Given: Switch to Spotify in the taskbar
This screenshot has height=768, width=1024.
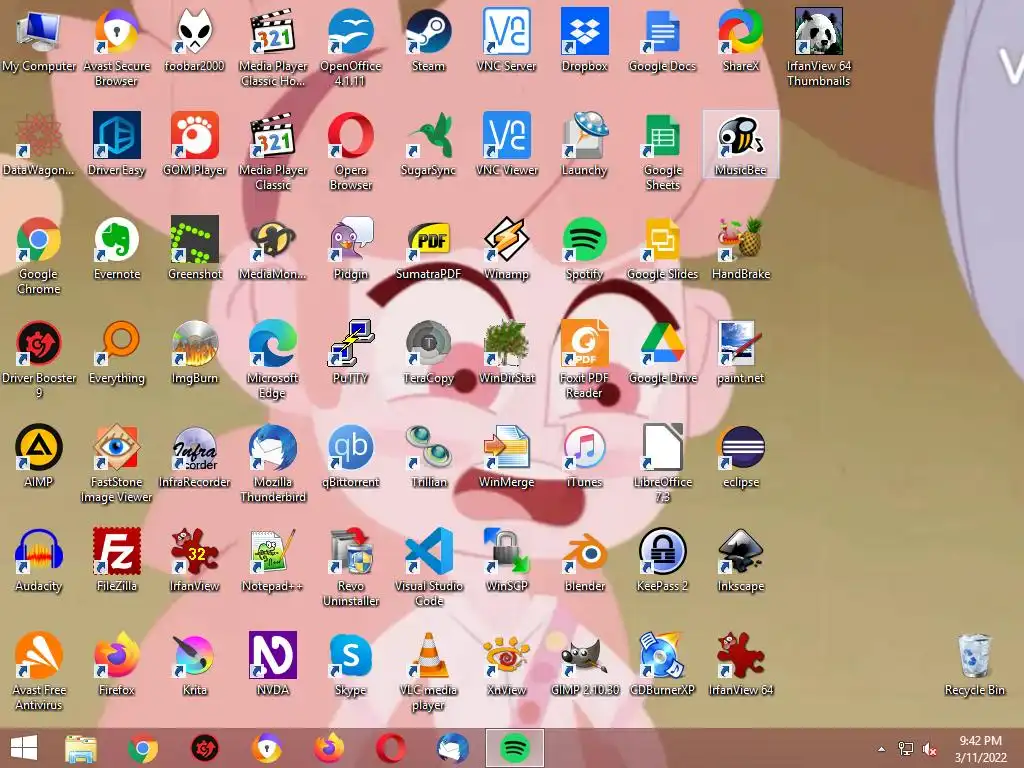Looking at the screenshot, I should pos(515,748).
